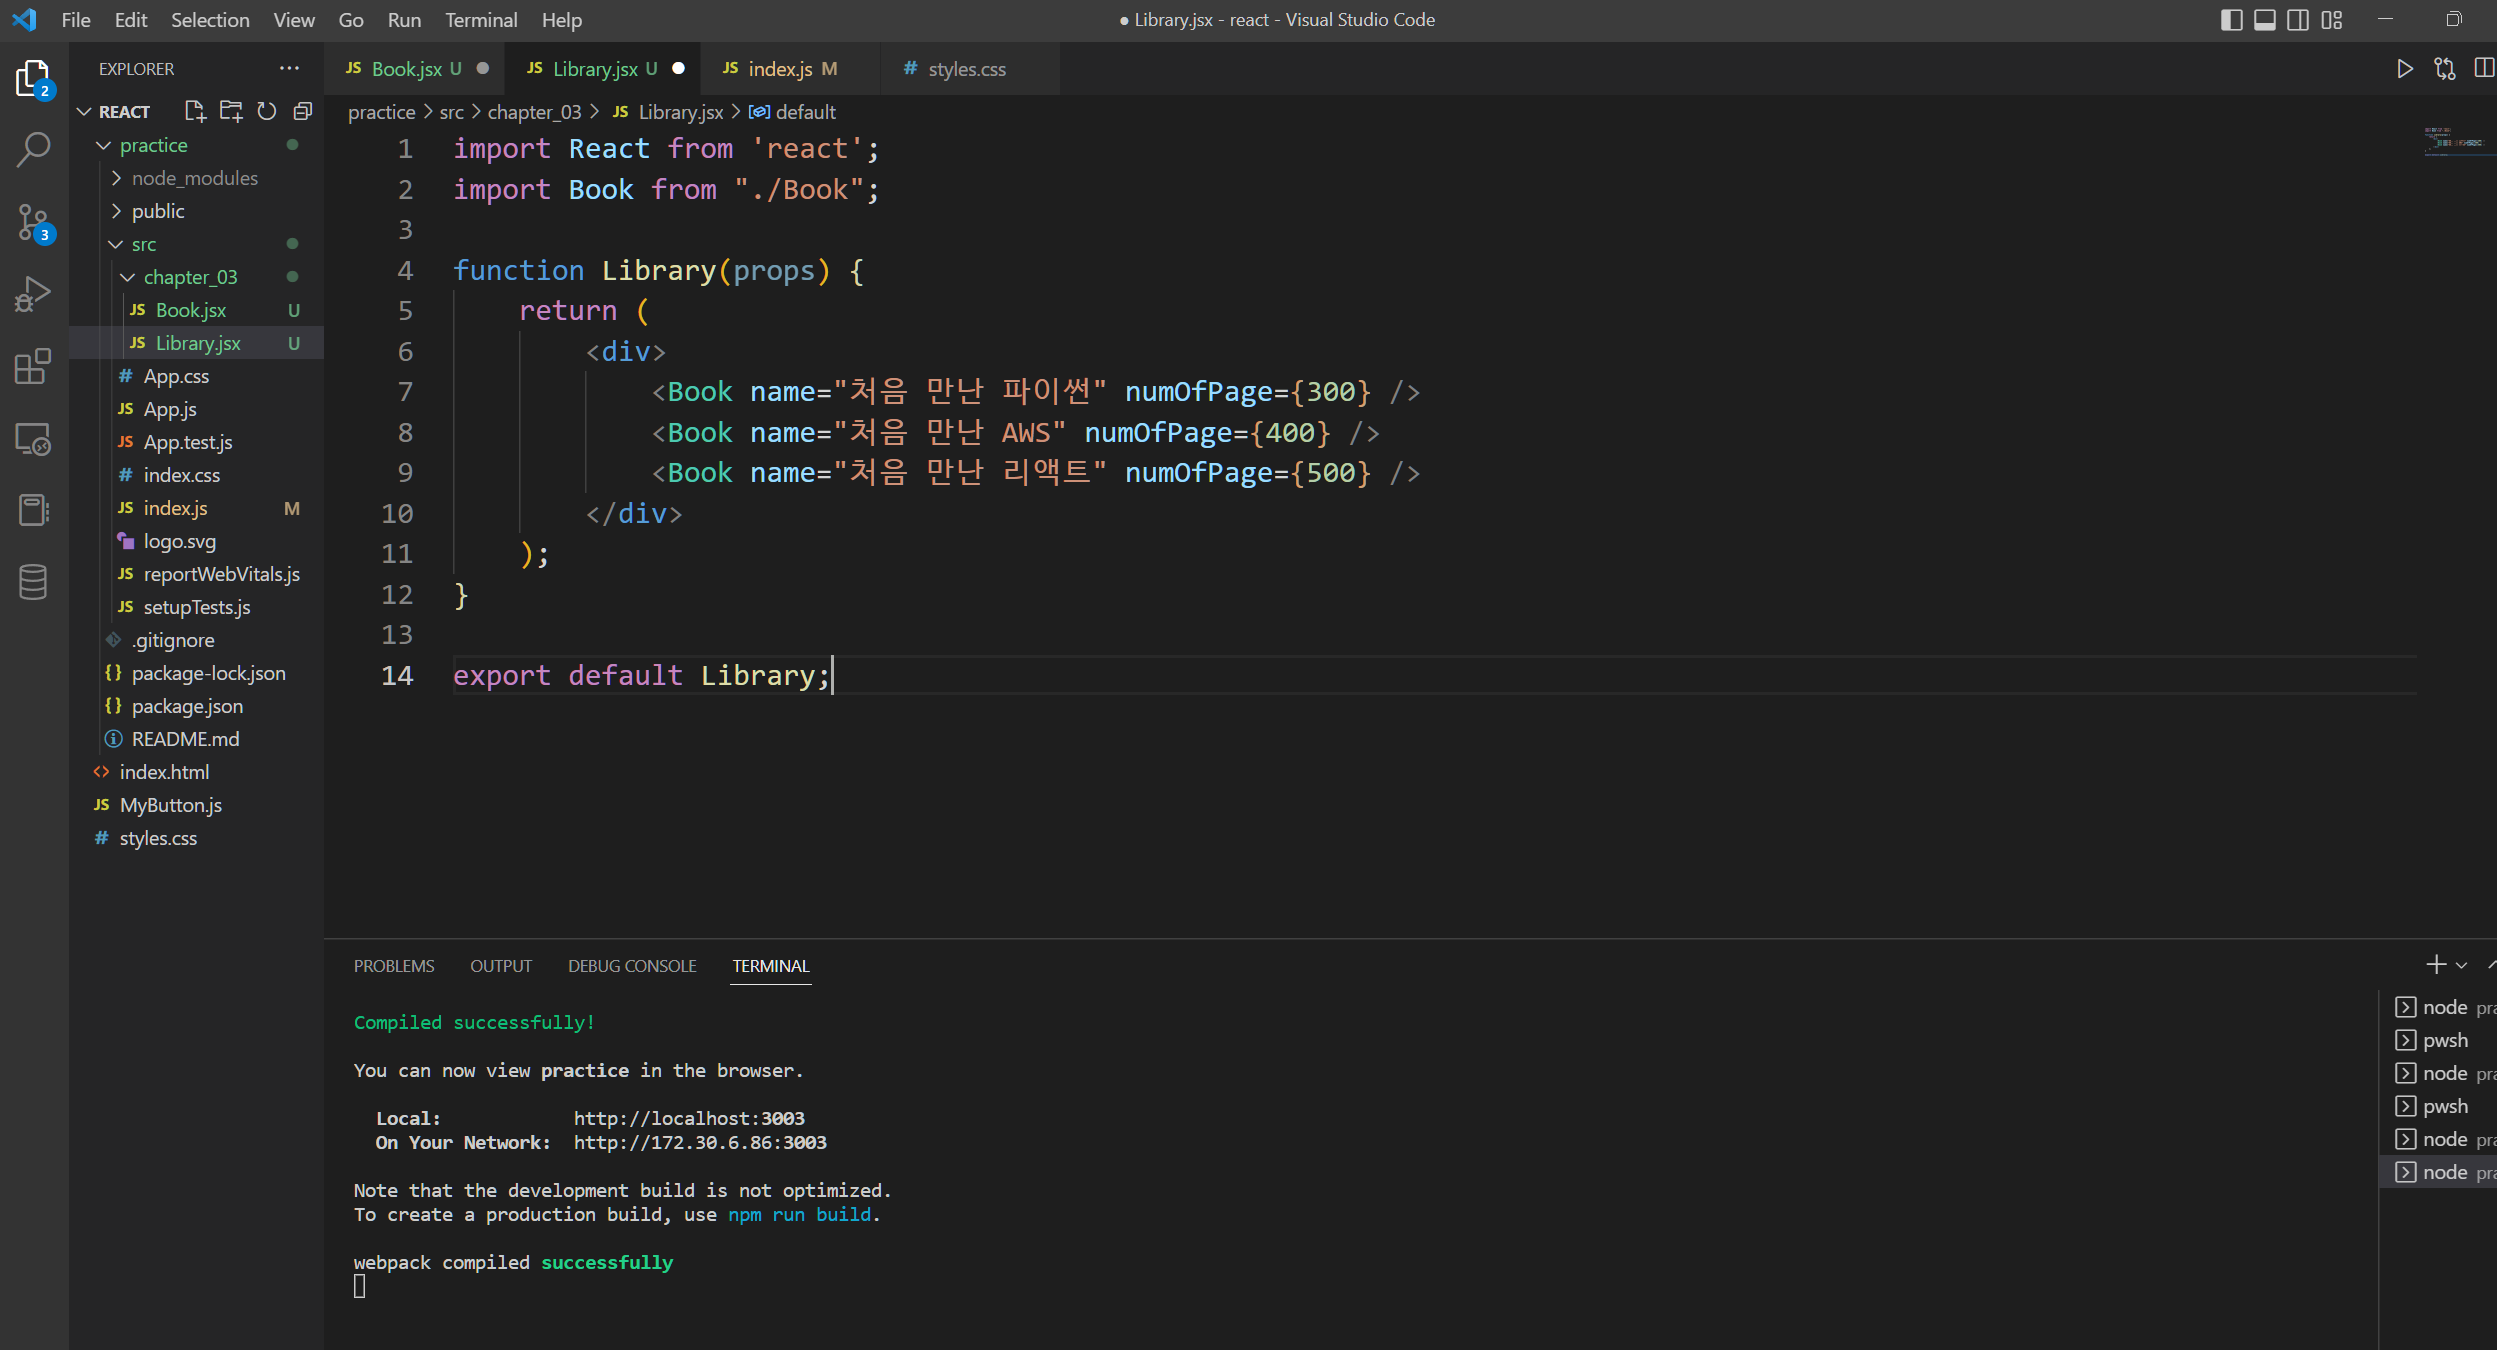The image size is (2497, 1350).
Task: Open terminal launch profile dropdown arrow
Action: 2461,965
